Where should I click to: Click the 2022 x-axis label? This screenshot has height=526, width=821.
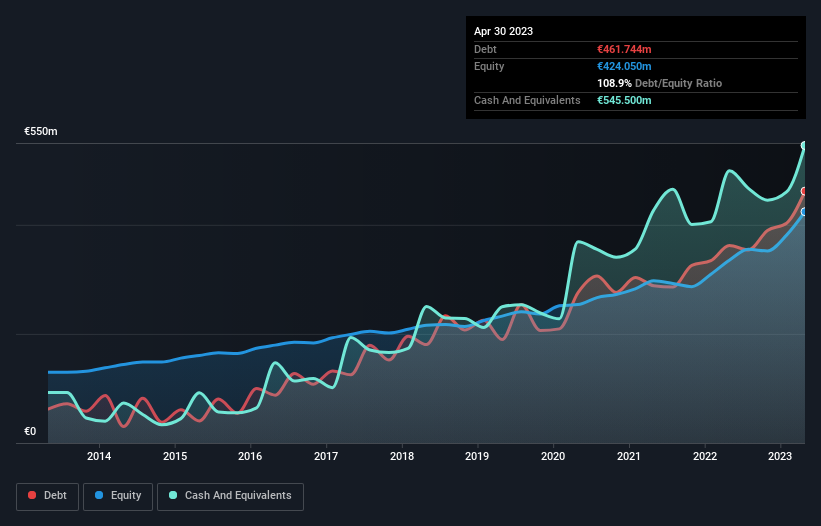tap(705, 456)
